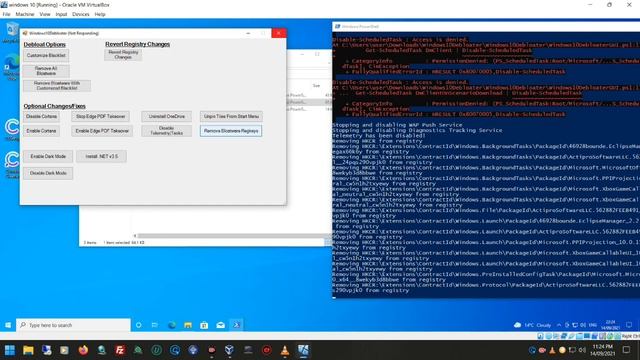The image size is (640, 360).
Task: Open VirtualBox View menu
Action: click(x=45, y=14)
